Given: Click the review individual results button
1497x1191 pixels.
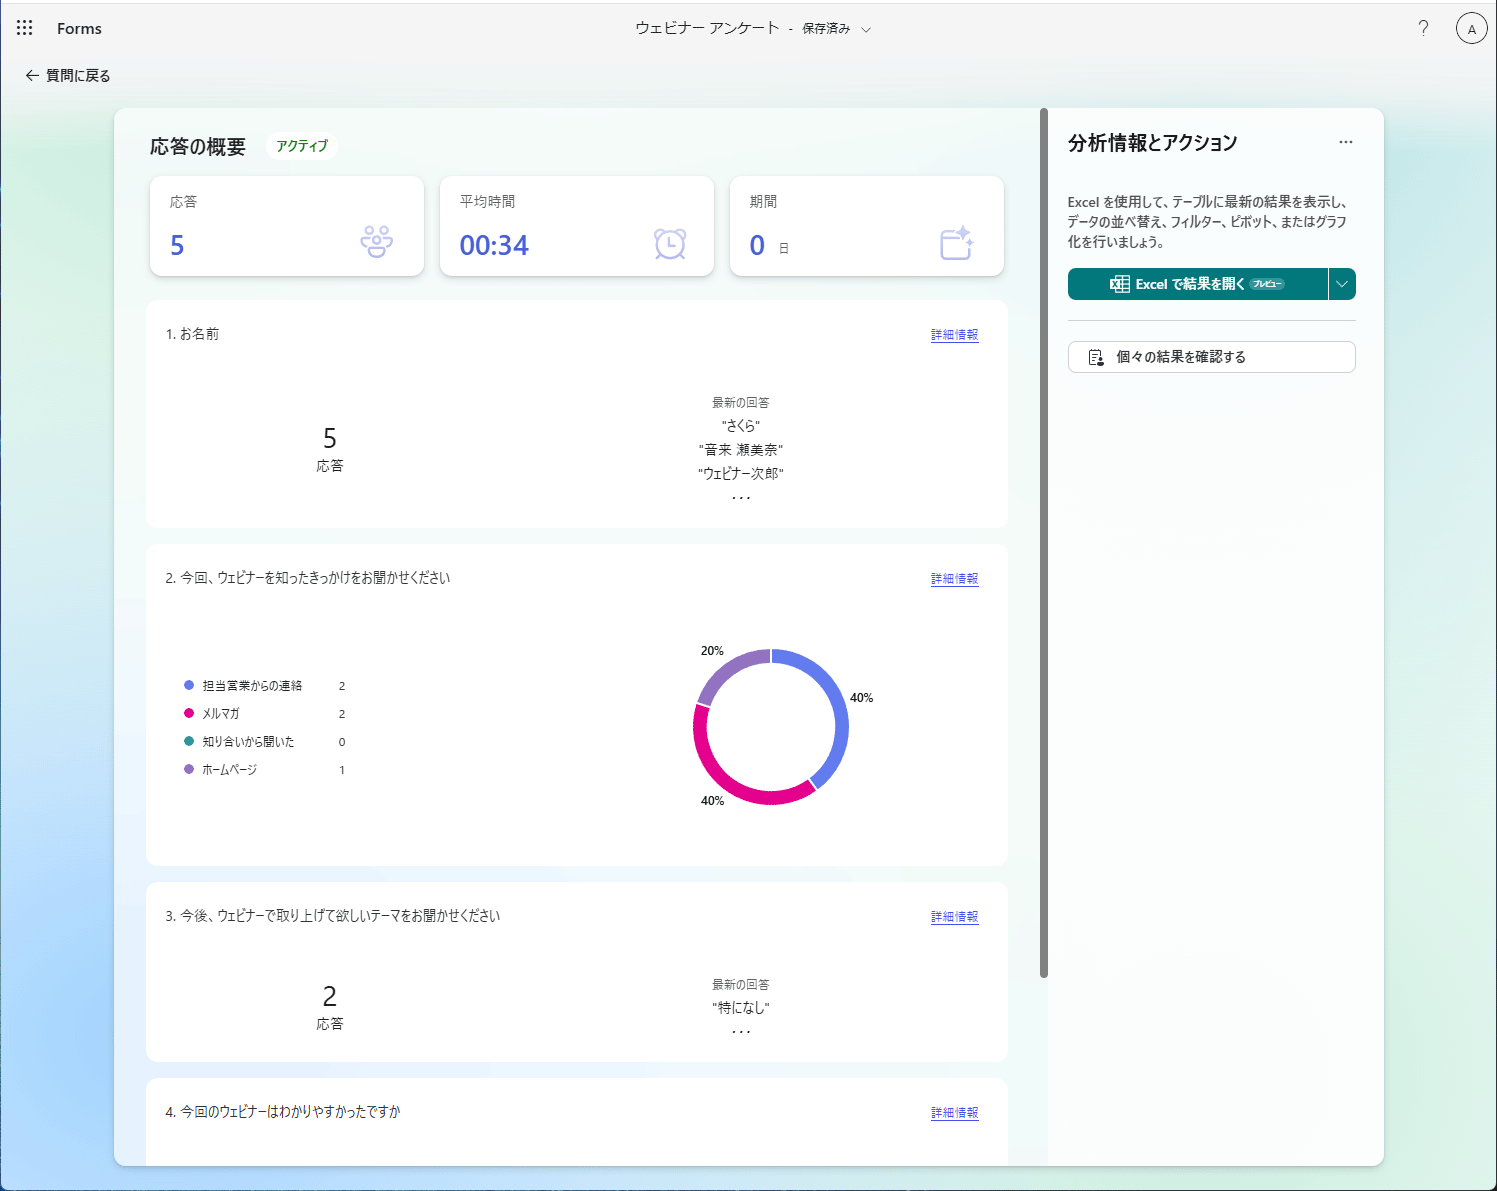Looking at the screenshot, I should [1211, 357].
